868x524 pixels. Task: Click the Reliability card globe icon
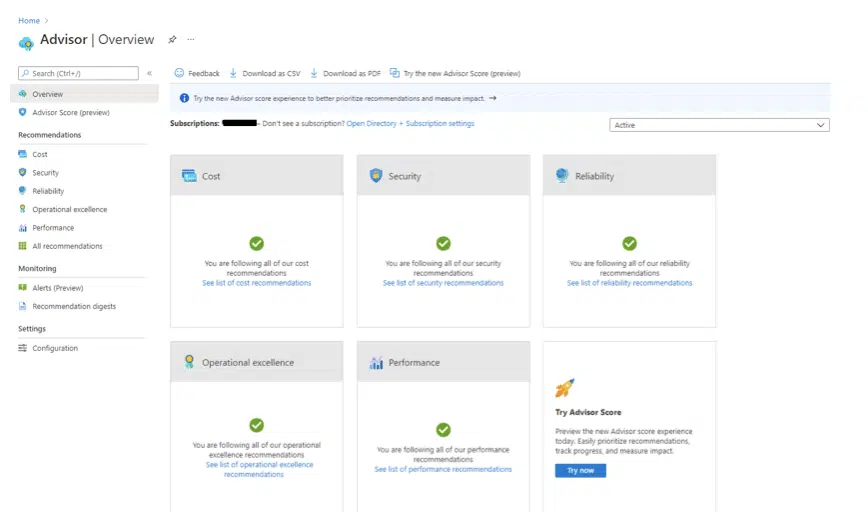pyautogui.click(x=562, y=175)
